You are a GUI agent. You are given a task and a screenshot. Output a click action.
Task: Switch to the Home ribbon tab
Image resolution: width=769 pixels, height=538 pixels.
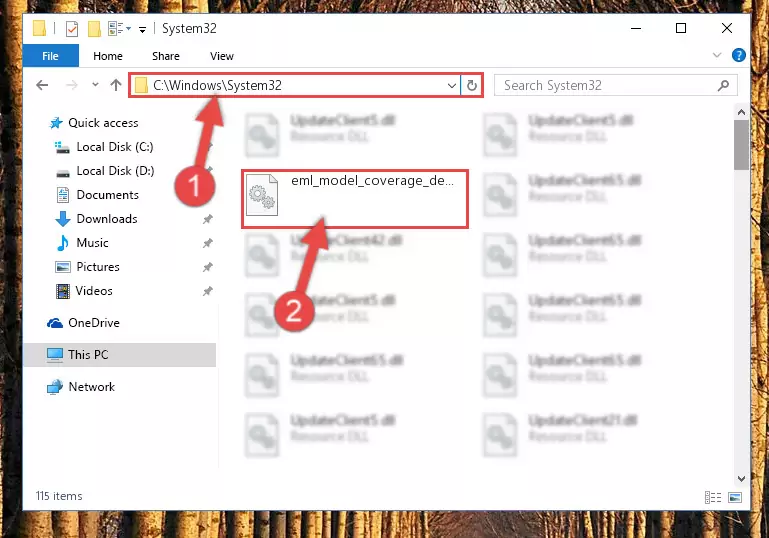108,56
